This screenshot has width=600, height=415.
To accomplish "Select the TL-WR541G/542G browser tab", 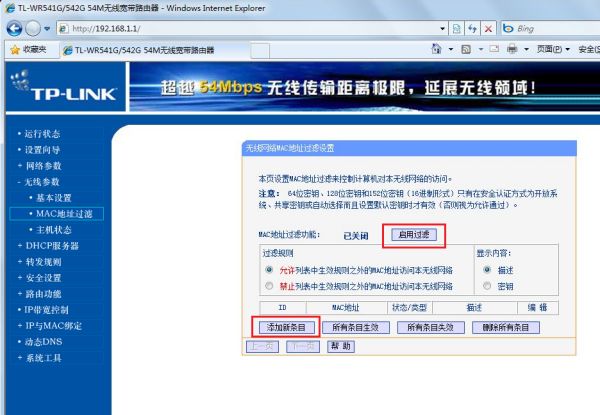I will [155, 50].
